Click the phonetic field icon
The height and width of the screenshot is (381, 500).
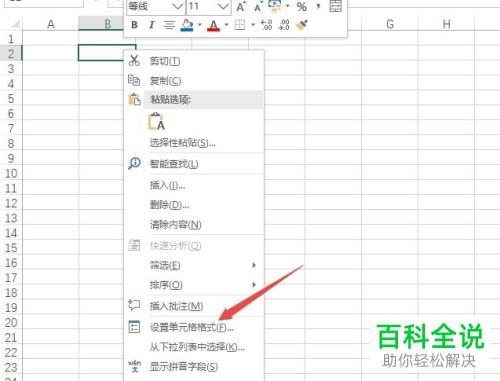134,366
